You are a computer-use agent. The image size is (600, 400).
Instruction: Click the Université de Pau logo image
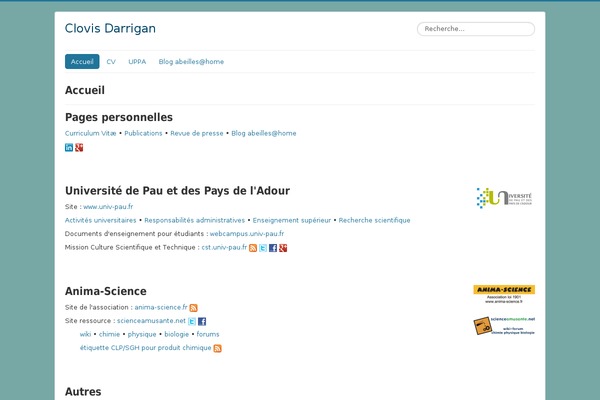pos(504,198)
